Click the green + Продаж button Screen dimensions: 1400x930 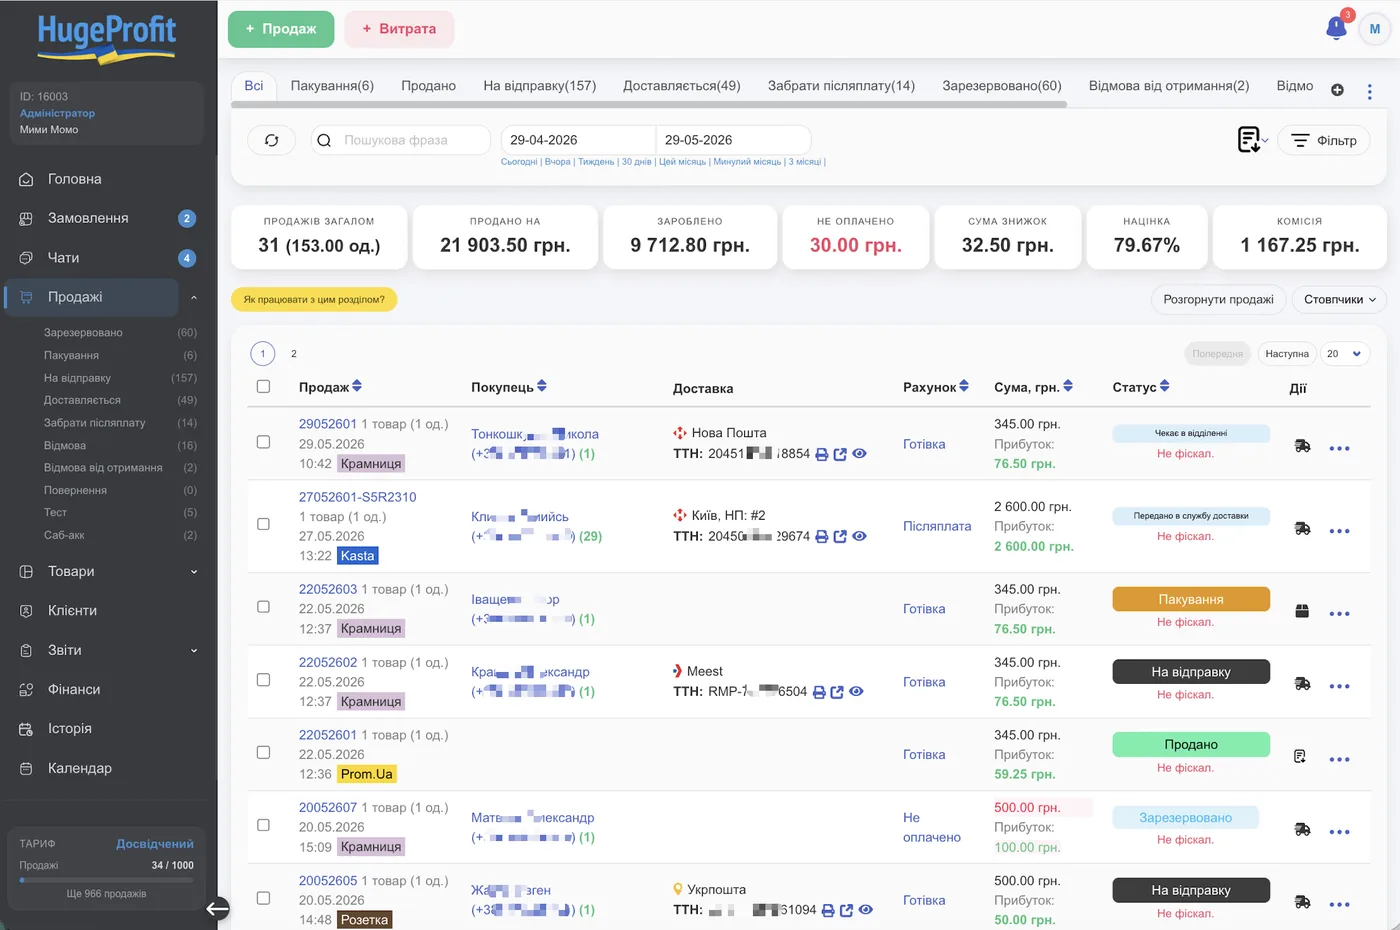(280, 29)
